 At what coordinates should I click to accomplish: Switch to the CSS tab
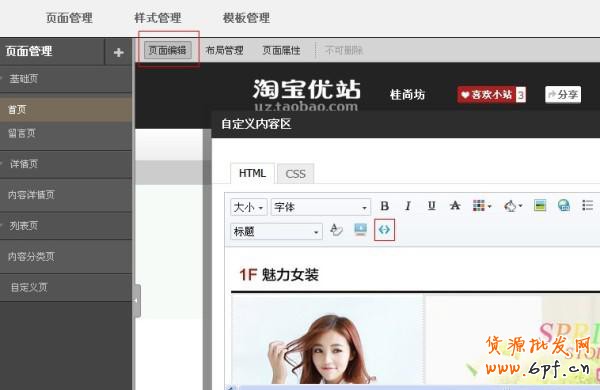295,174
